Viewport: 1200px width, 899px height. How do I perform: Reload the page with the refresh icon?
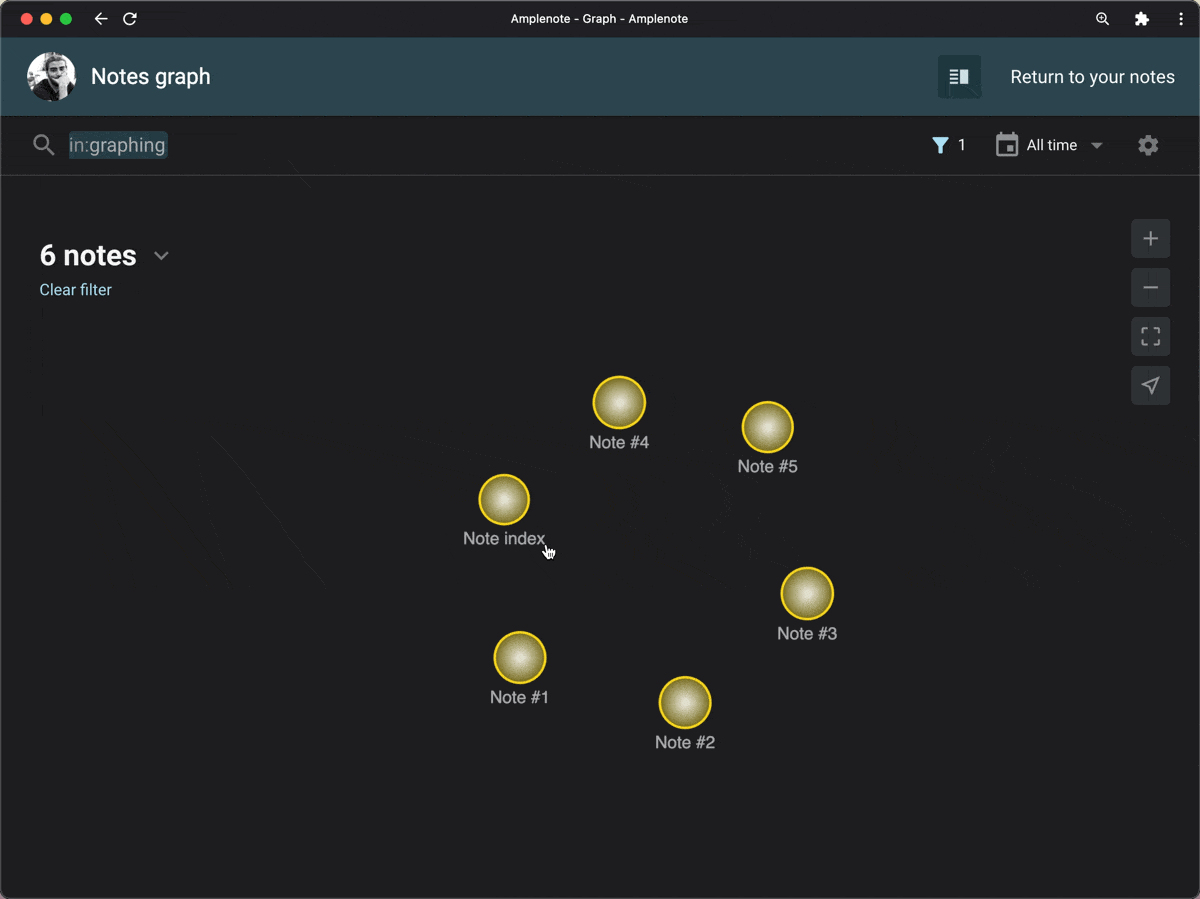[x=130, y=19]
